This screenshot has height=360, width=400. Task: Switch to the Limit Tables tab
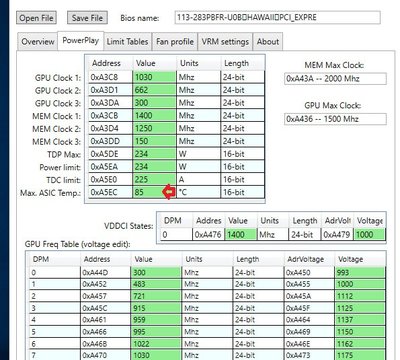(127, 42)
